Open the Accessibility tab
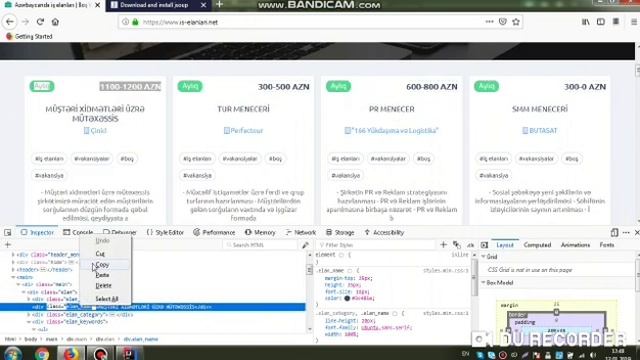Image resolution: width=640 pixels, height=360 pixels. (384, 232)
